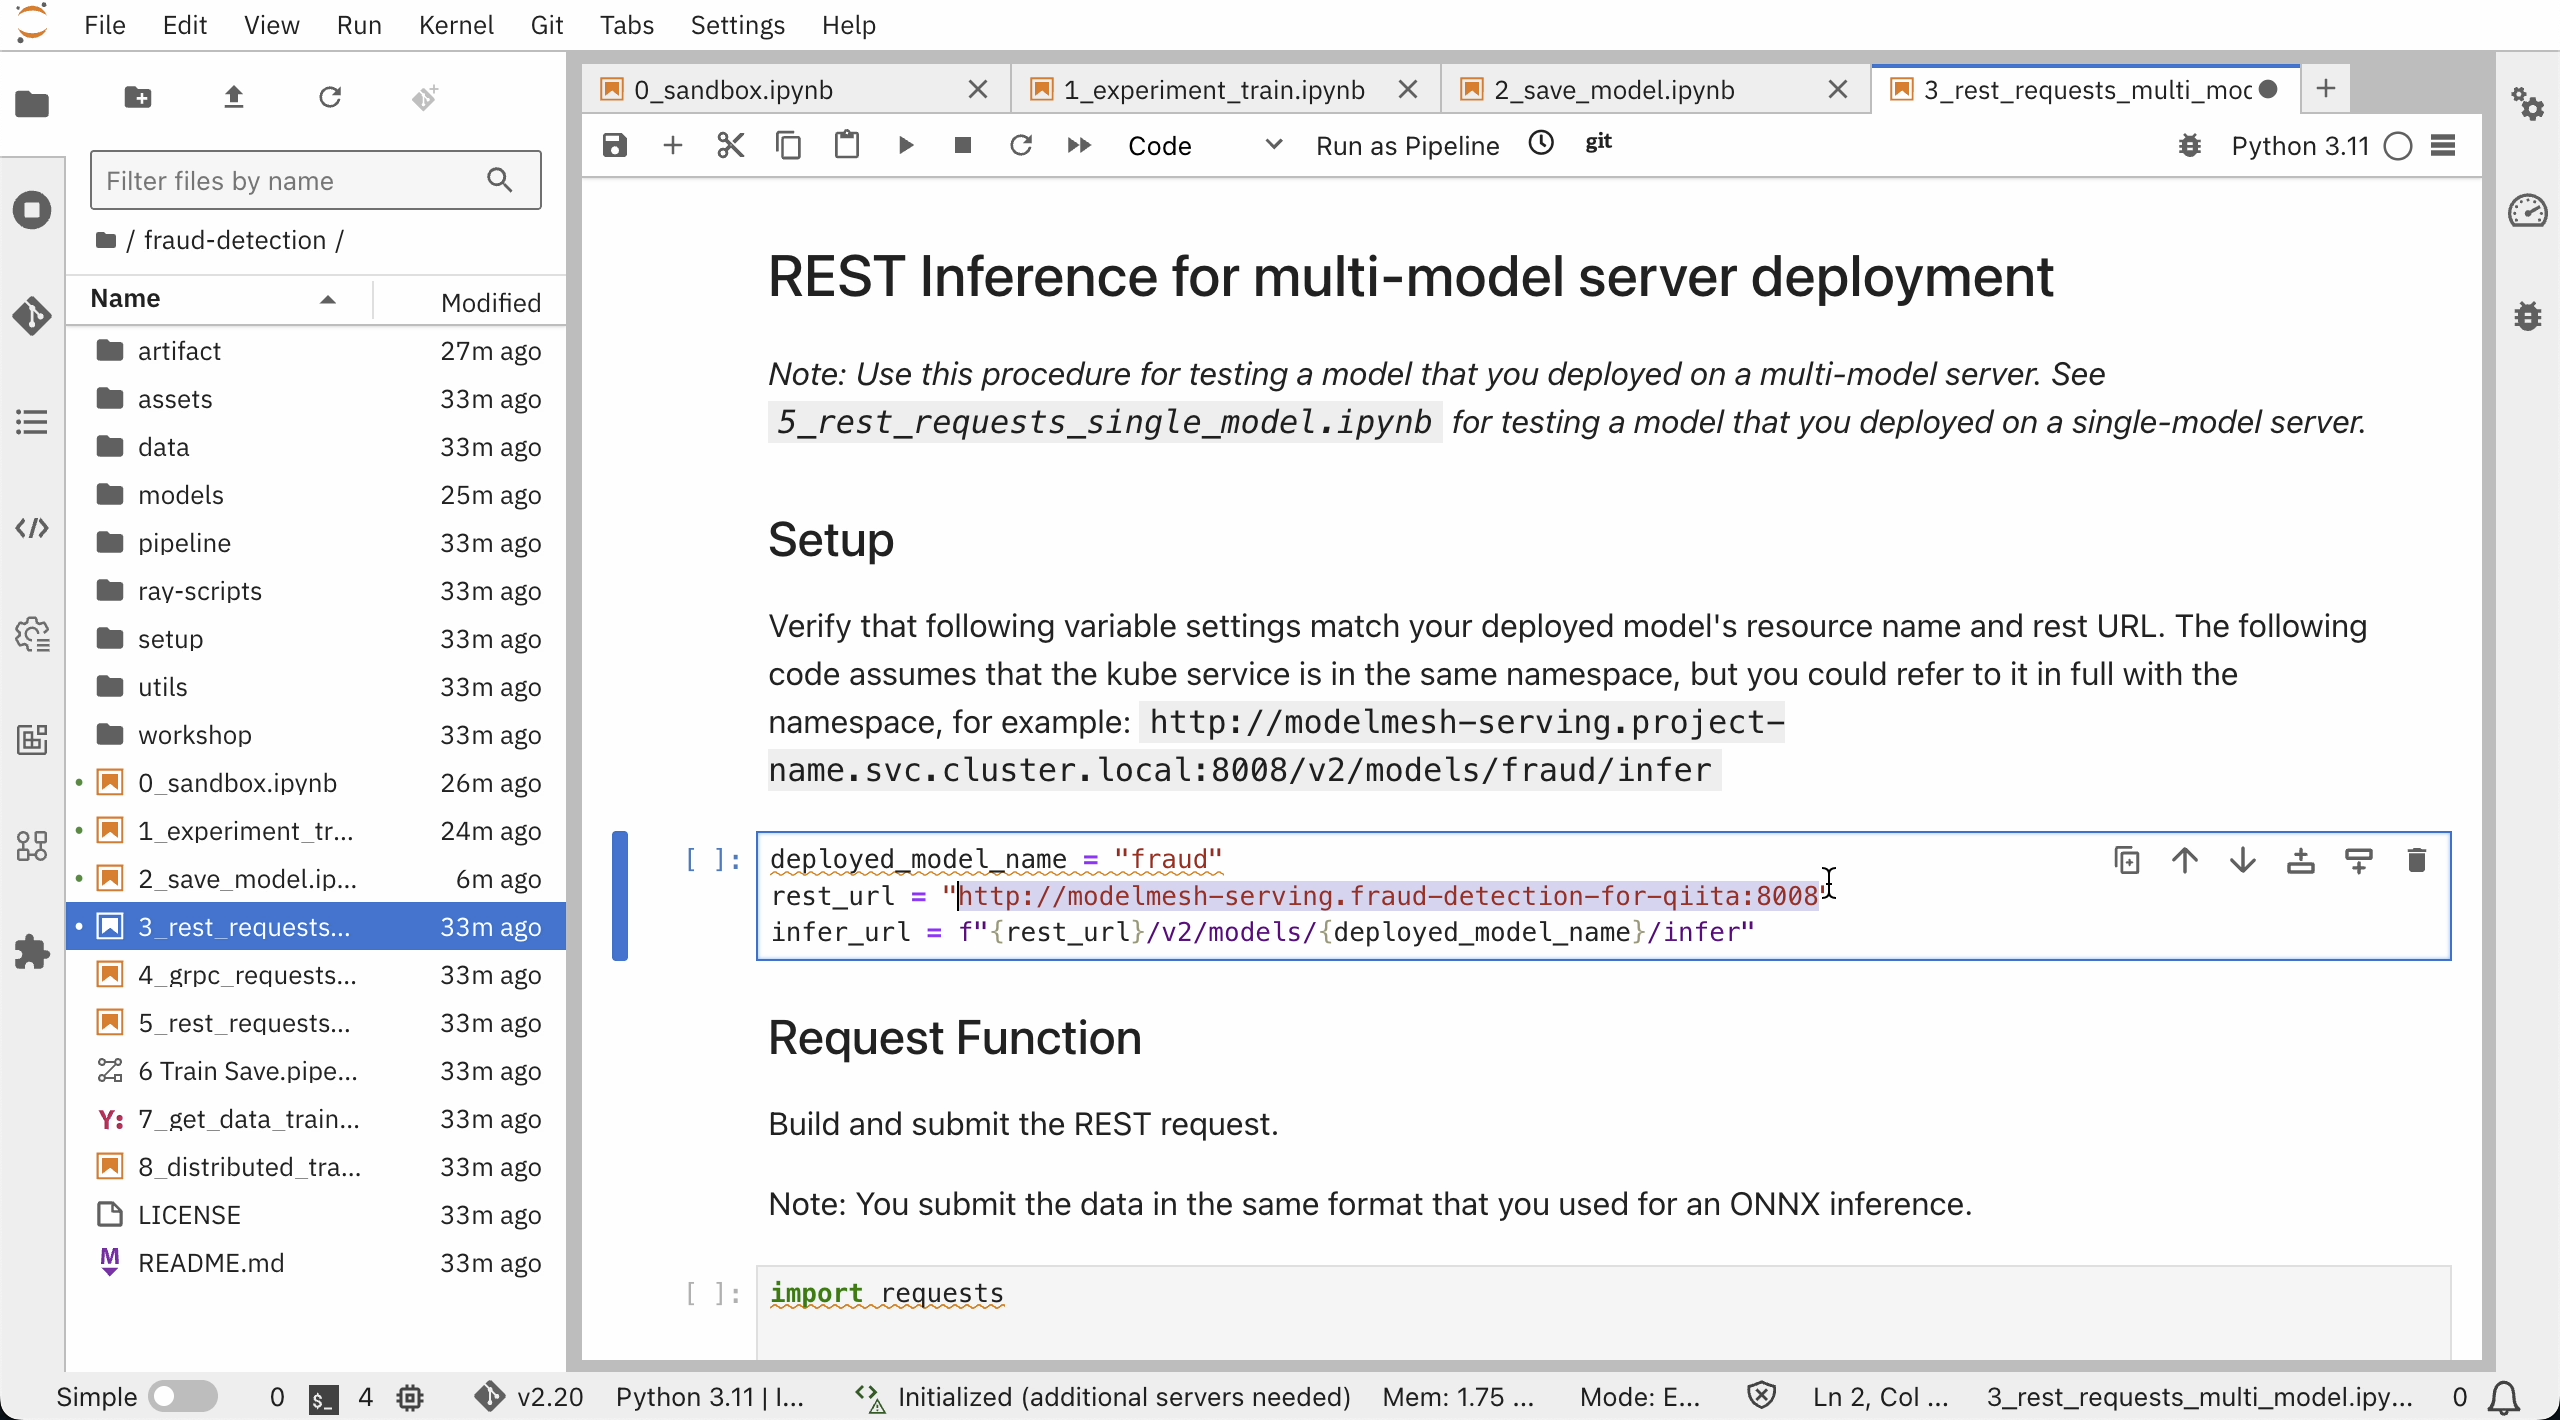The image size is (2560, 1420).
Task: Click restart and run all cells icon
Action: [x=1078, y=146]
